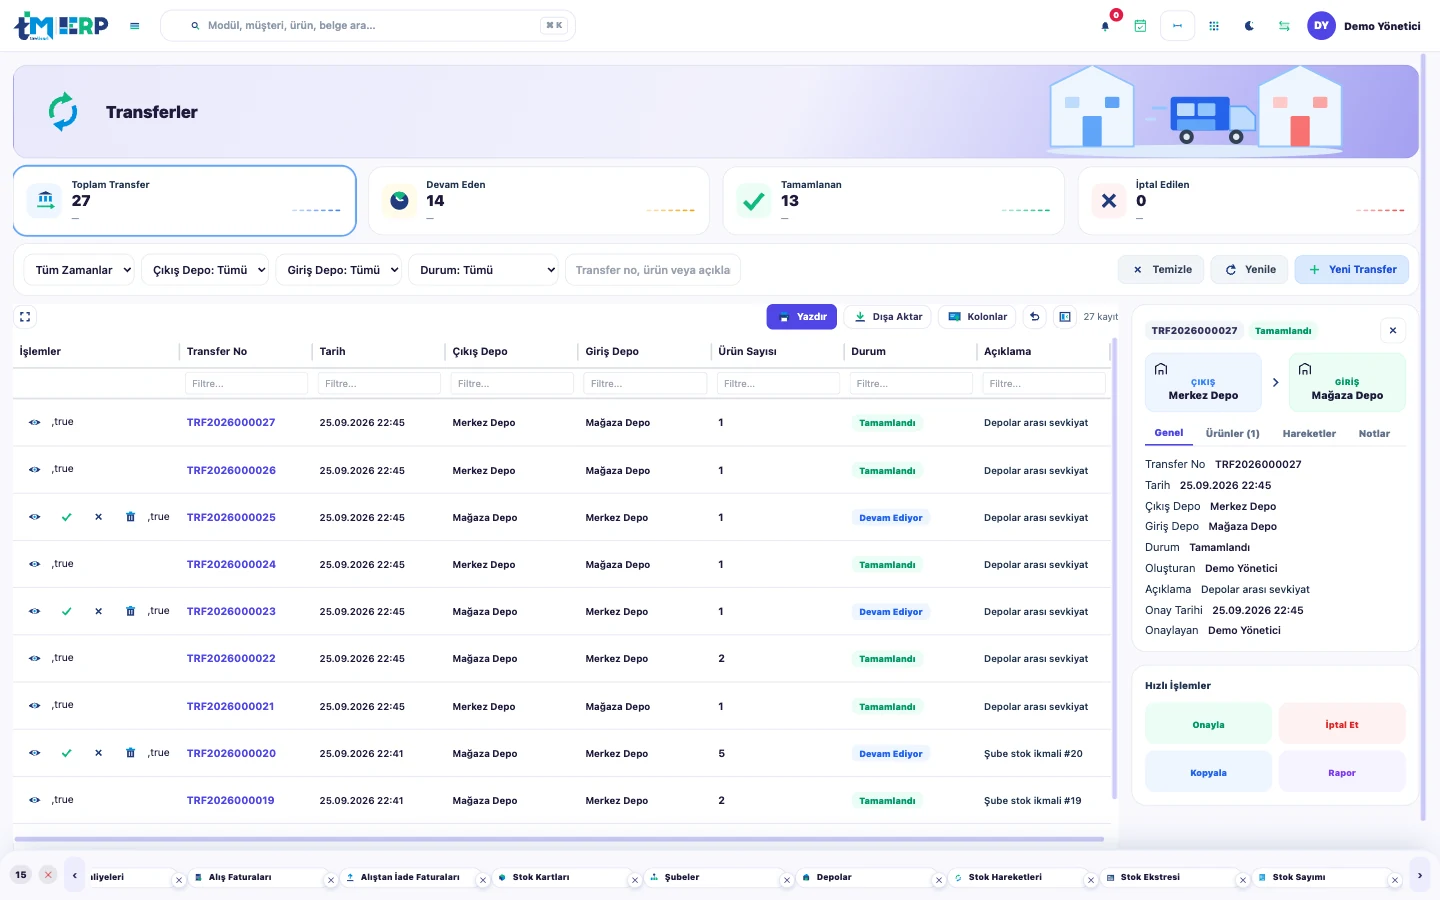Screen dimensions: 1440x900
Task: Click the transfer search input field
Action: tap(653, 270)
